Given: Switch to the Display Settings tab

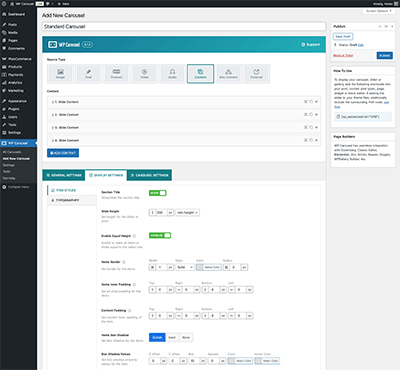Looking at the screenshot, I should (x=106, y=175).
